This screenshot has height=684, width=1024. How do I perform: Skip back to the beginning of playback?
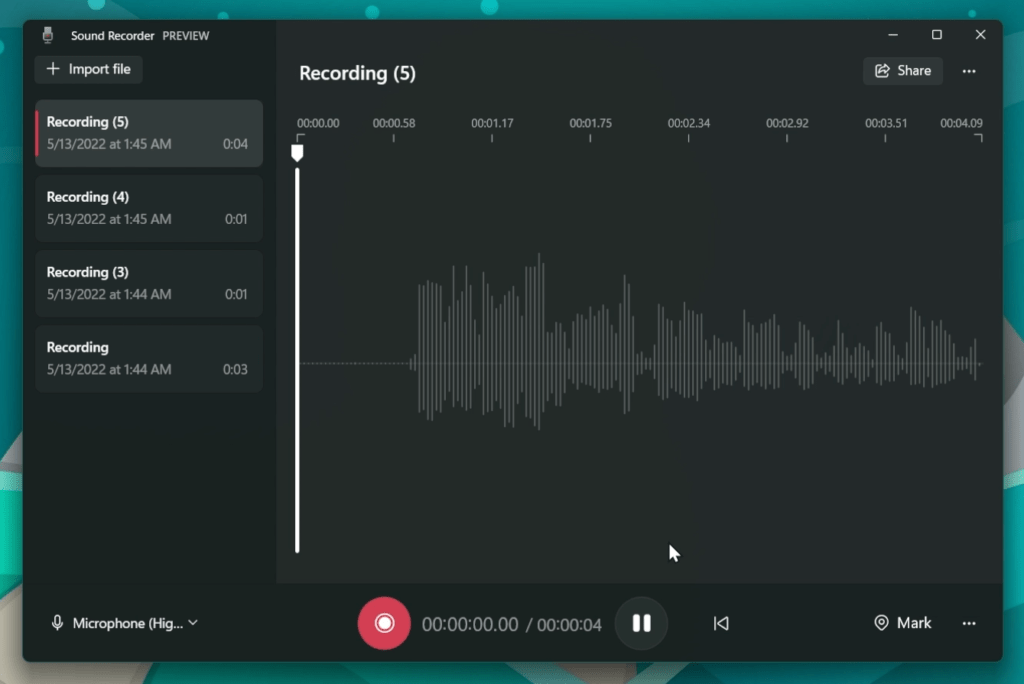[x=721, y=623]
